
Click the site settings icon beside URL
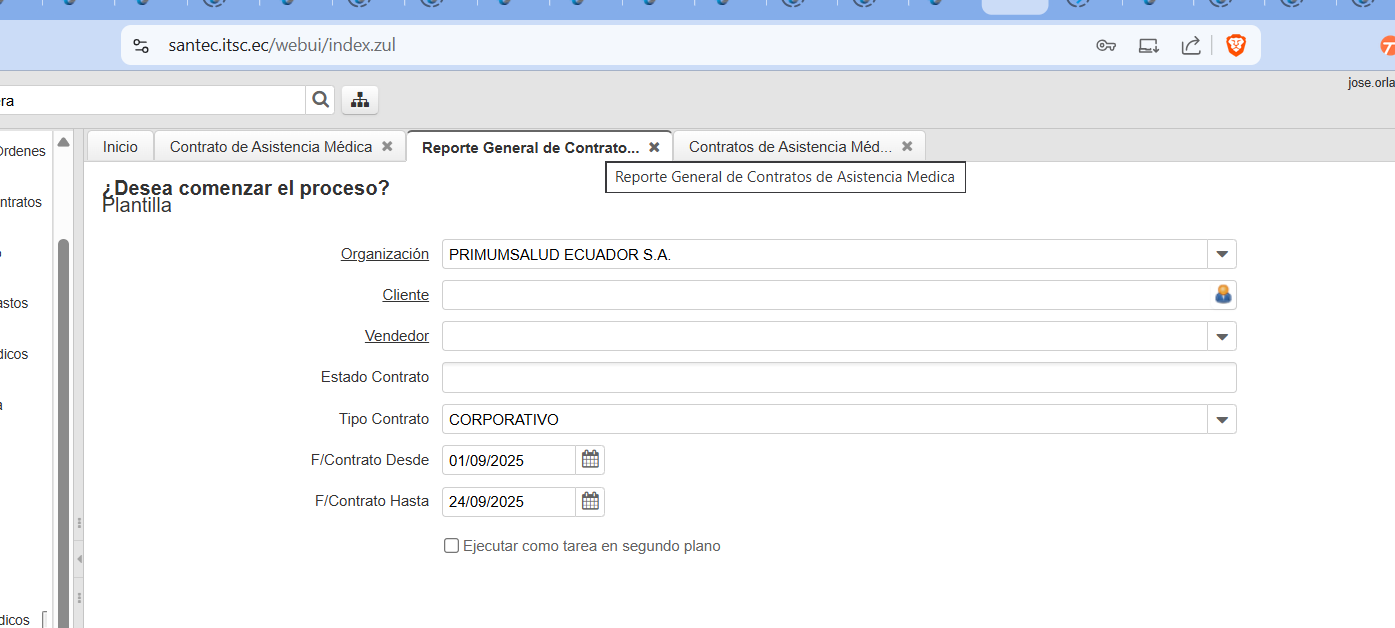tap(141, 45)
